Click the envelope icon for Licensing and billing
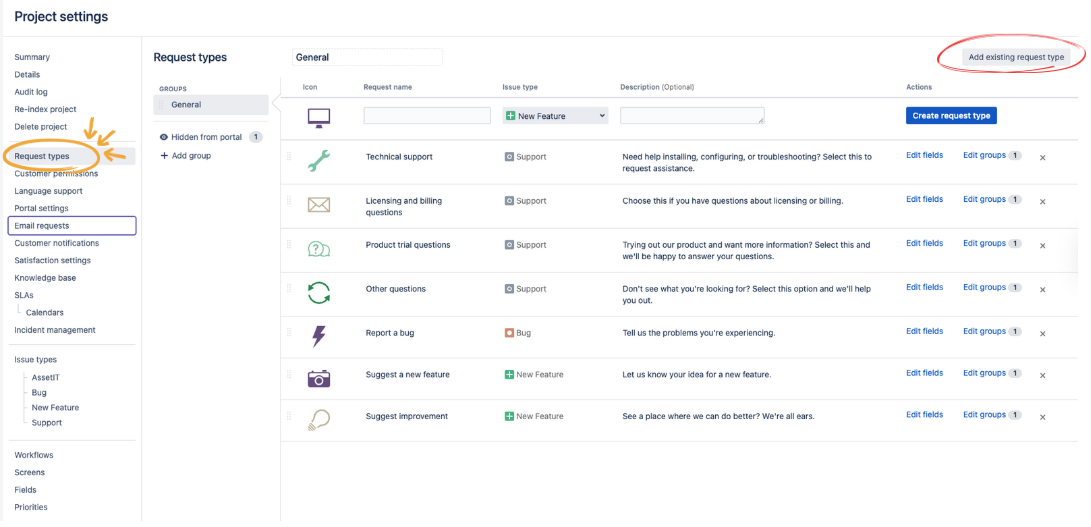1091x527 pixels. coord(319,205)
